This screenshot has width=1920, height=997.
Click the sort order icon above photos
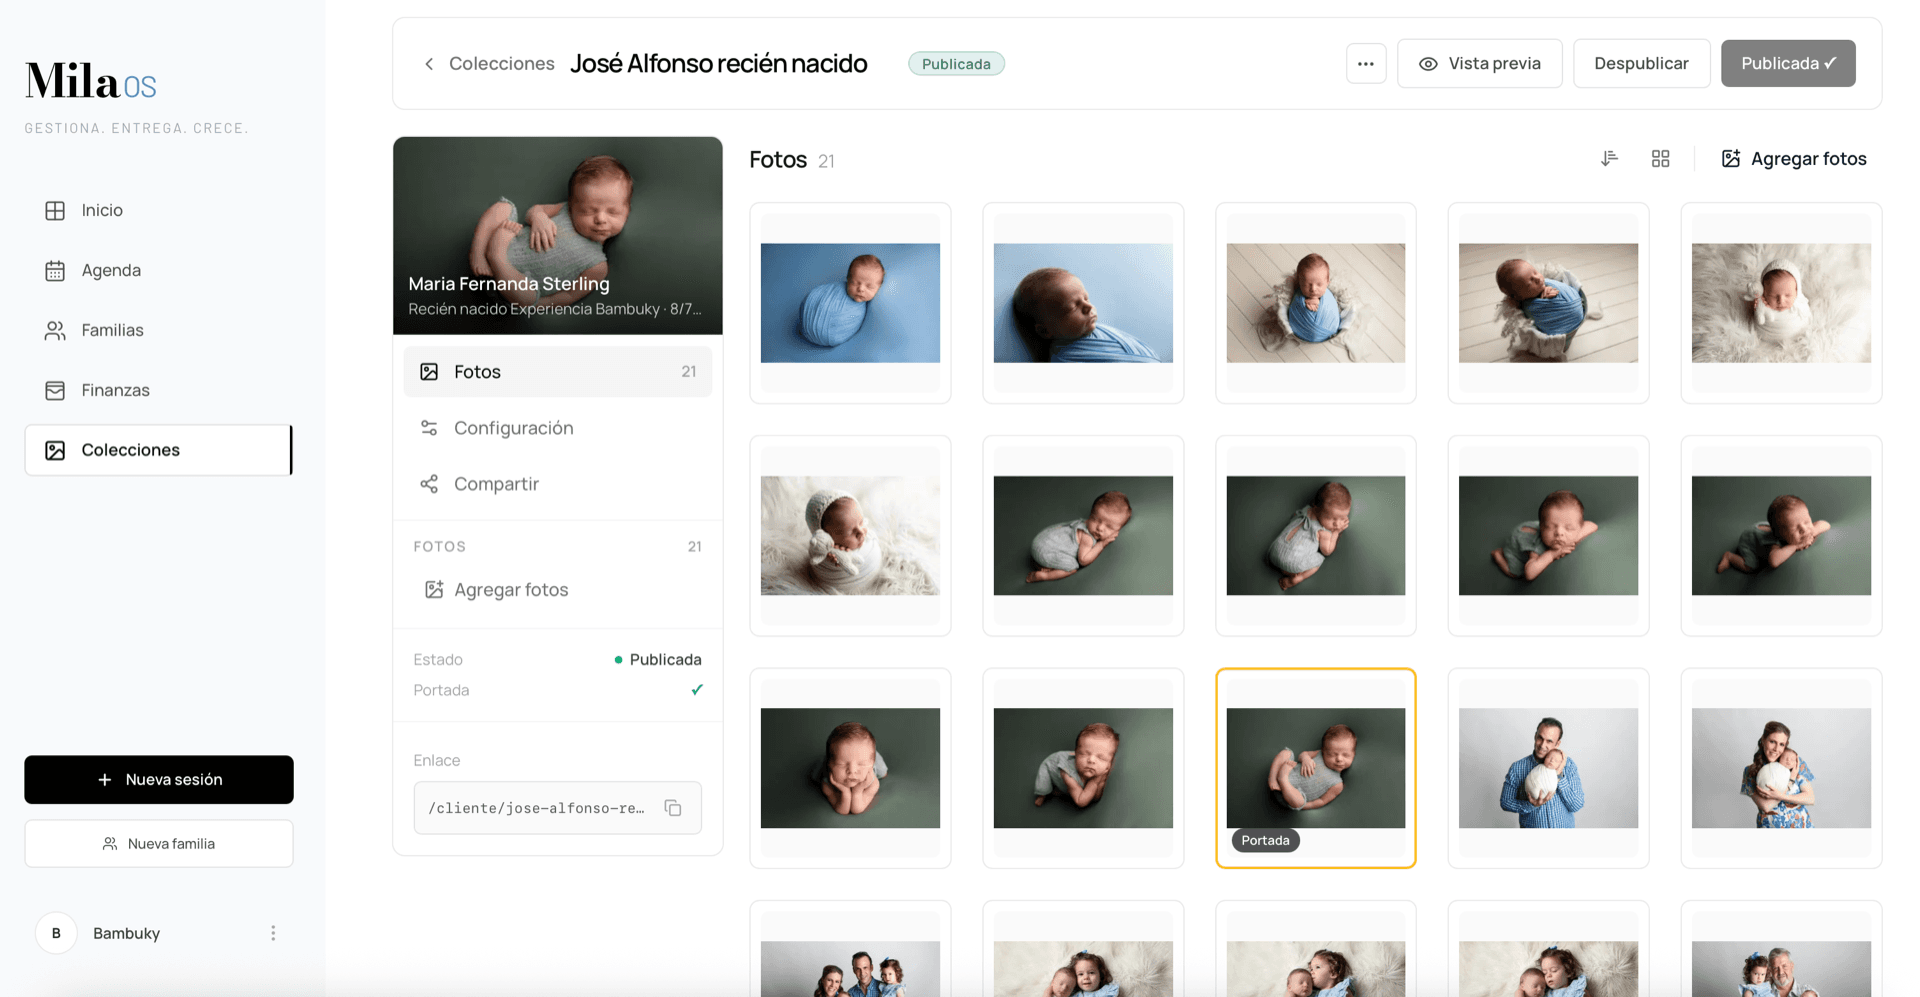tap(1609, 159)
